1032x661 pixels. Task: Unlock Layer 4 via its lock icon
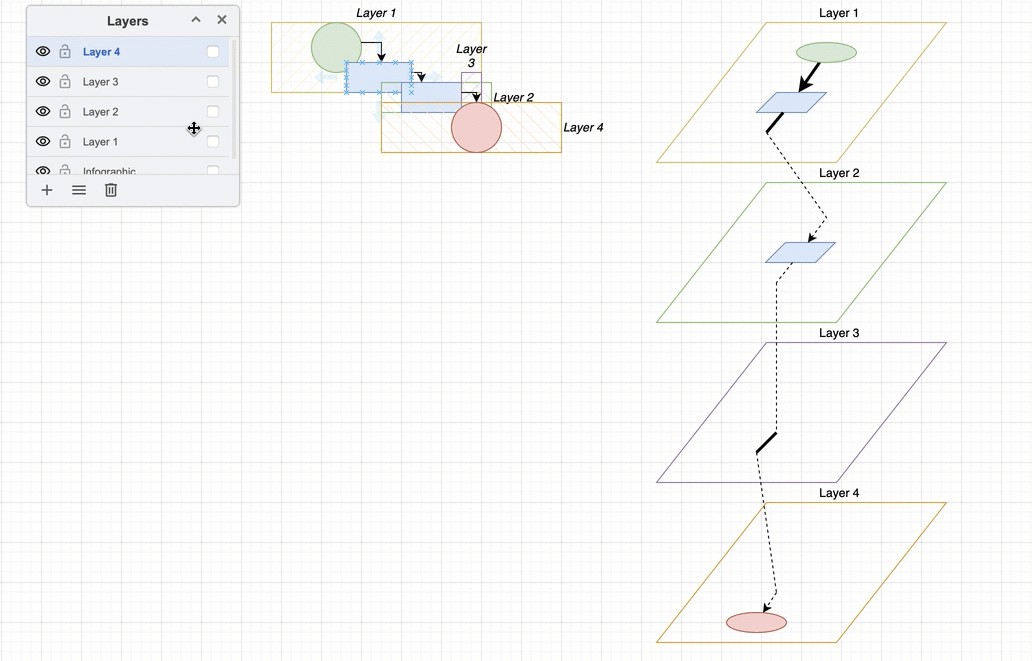[x=64, y=51]
